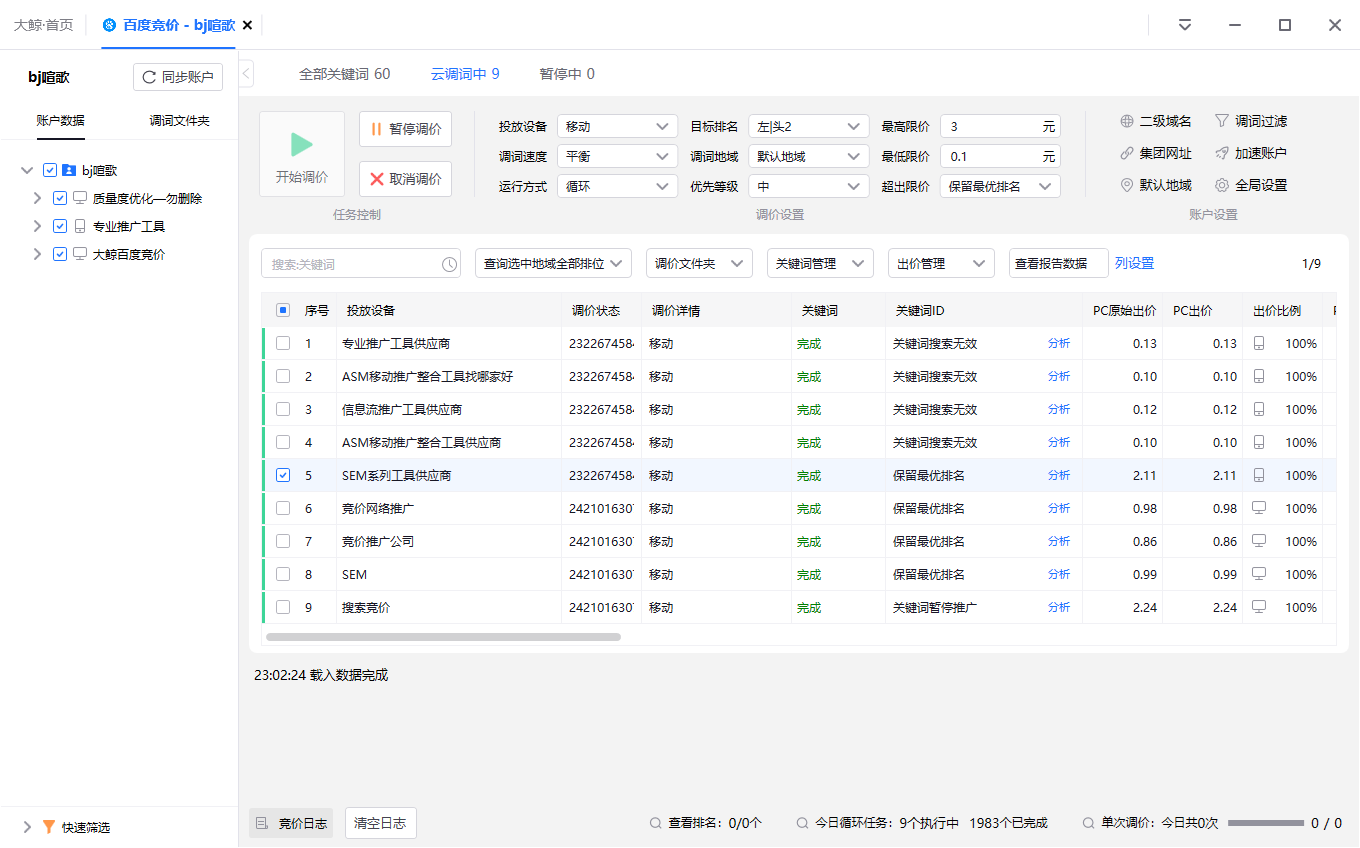
Task: Click the orange pause icon for 暂停调价
Action: [x=377, y=129]
